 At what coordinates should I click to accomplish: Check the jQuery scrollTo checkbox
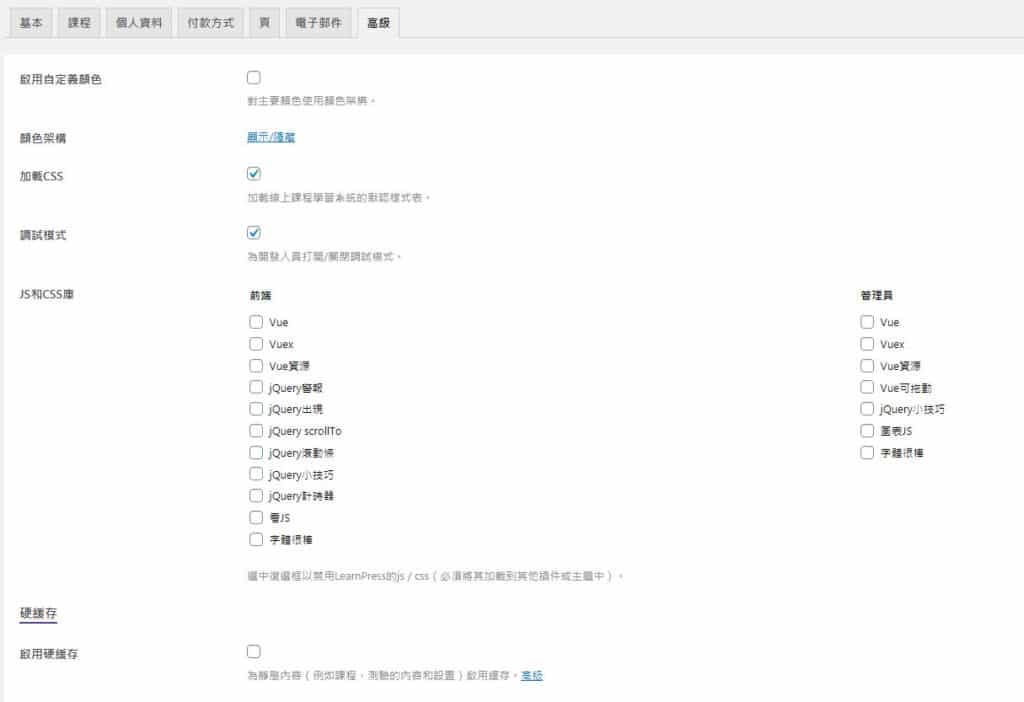[256, 431]
